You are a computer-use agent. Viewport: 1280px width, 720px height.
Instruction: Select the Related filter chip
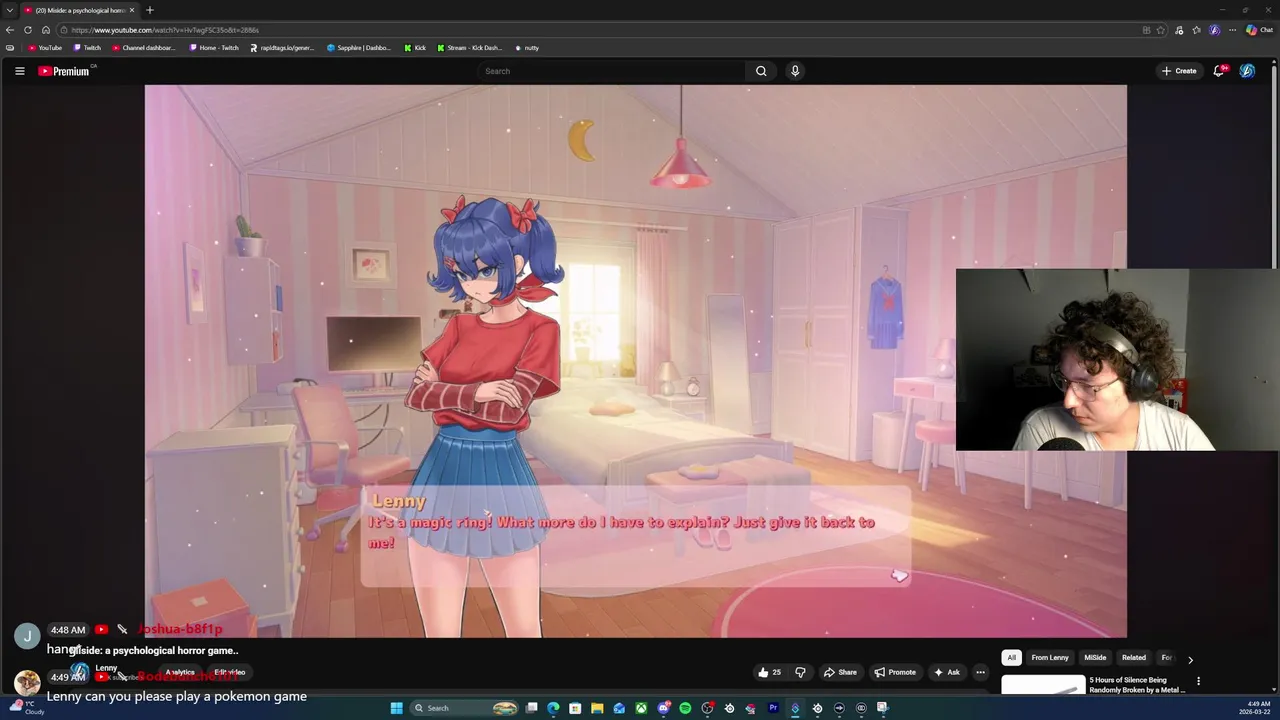click(1133, 657)
